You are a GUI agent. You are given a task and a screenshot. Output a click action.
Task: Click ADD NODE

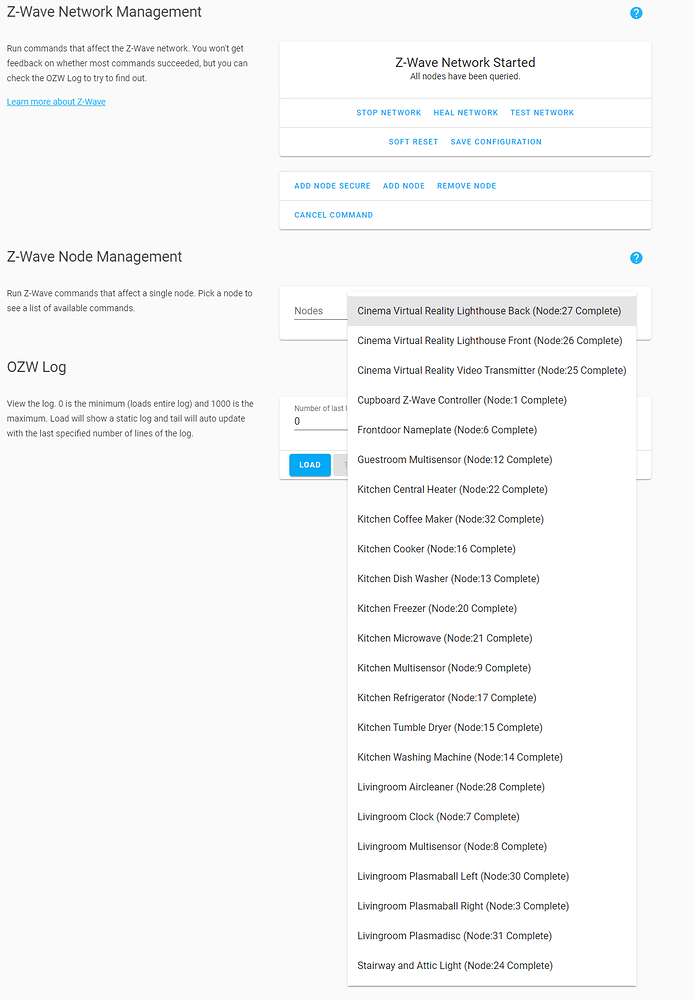[403, 185]
